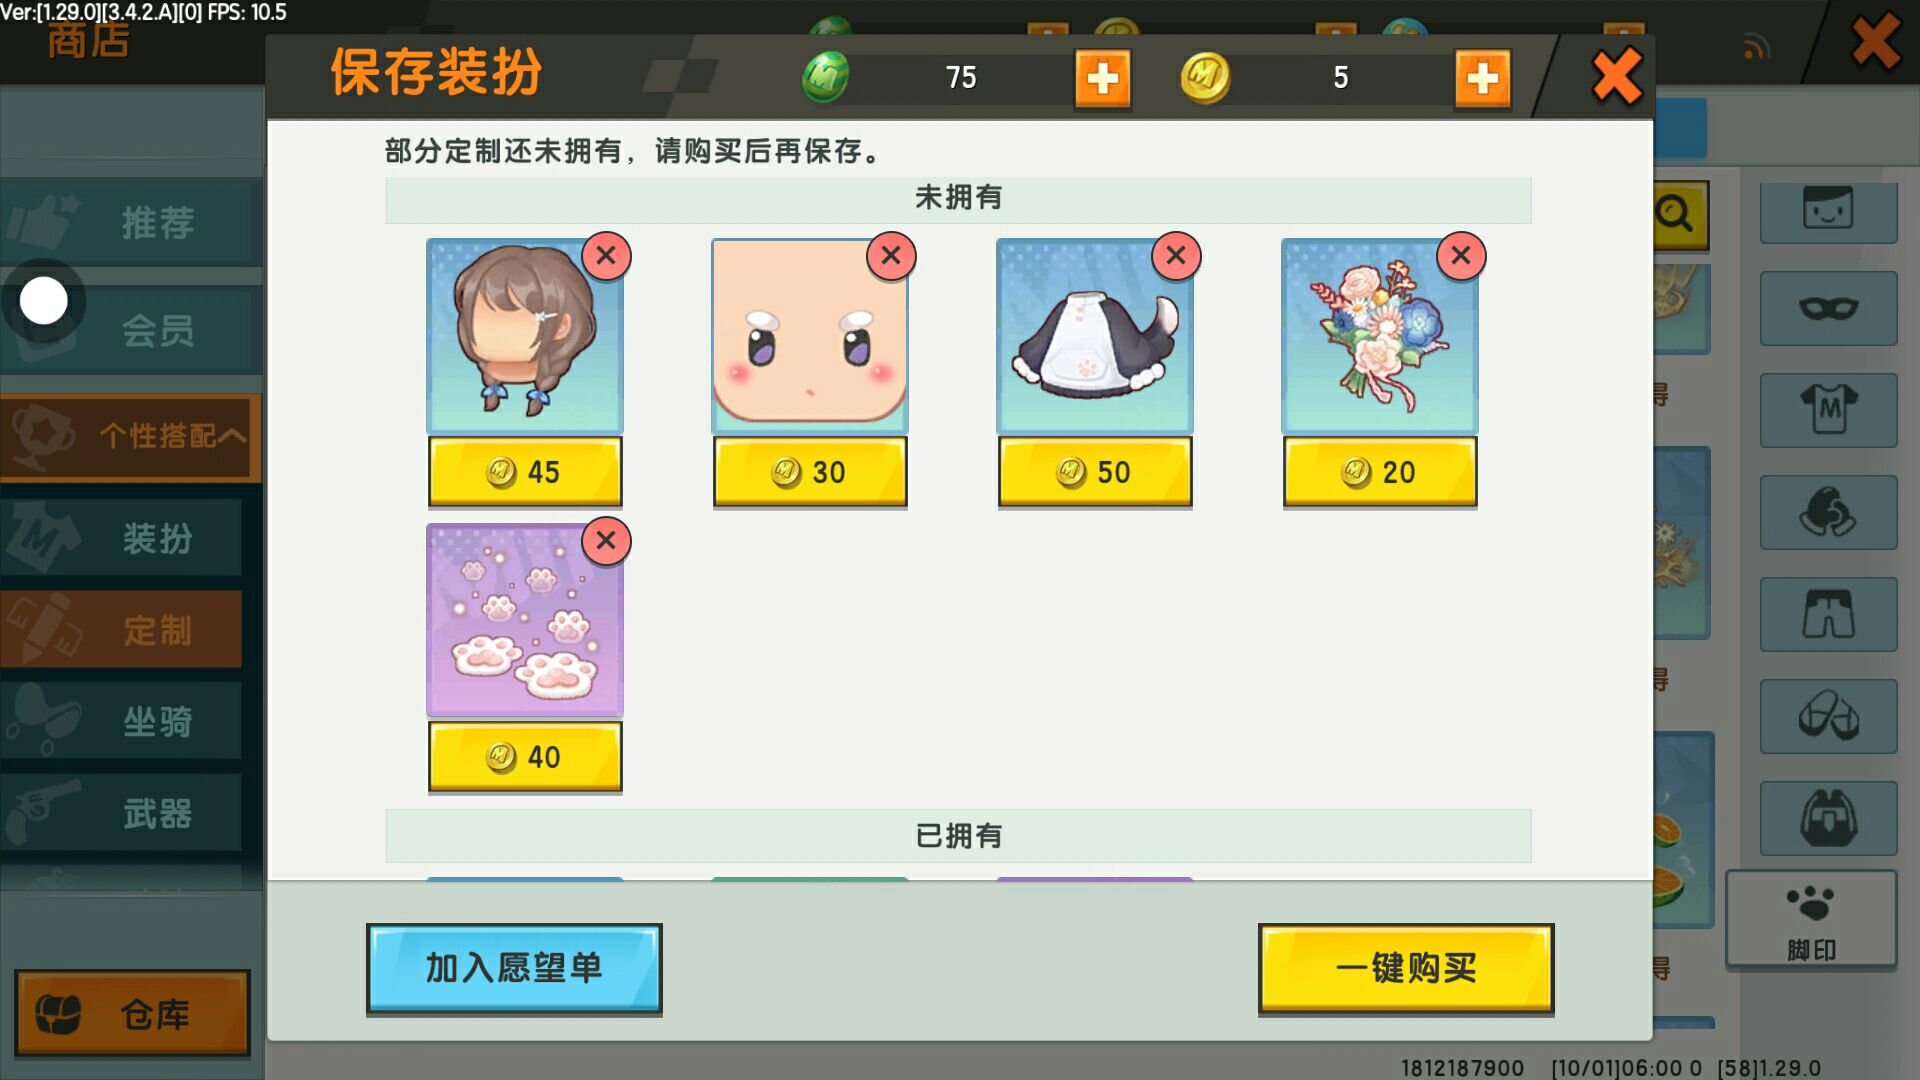The image size is (1920, 1080).
Task: Click 加入愿望单 wishlist button
Action: coord(514,968)
